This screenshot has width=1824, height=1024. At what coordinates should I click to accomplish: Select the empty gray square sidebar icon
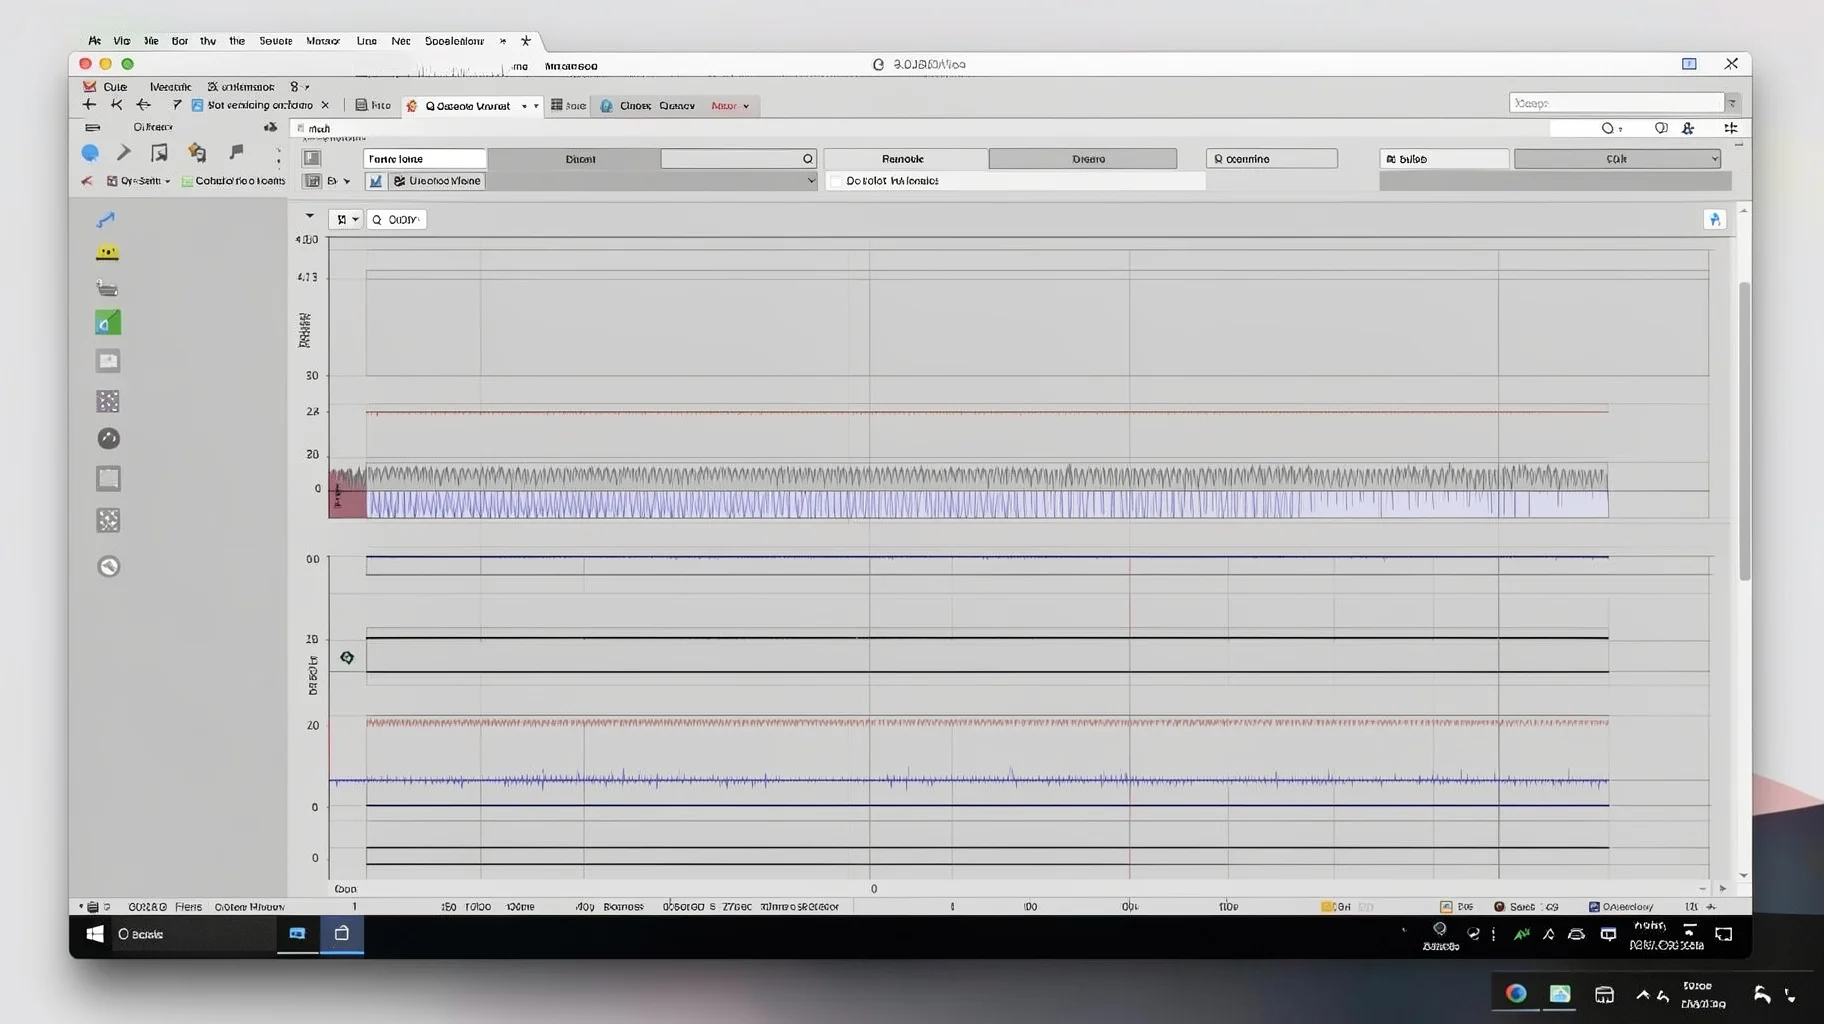[108, 478]
